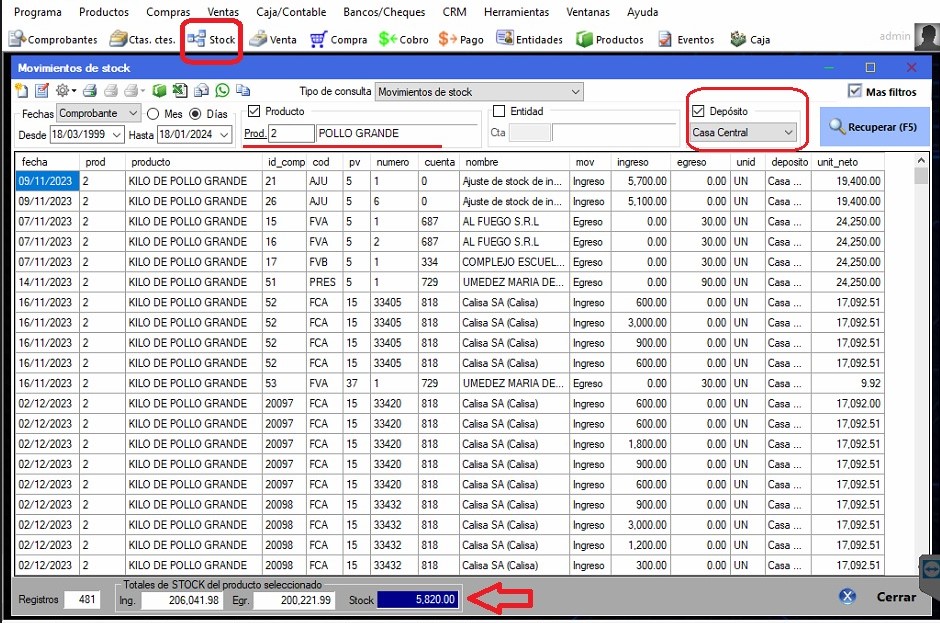Start a new Venta from toolbar
The image size is (940, 623).
273,40
